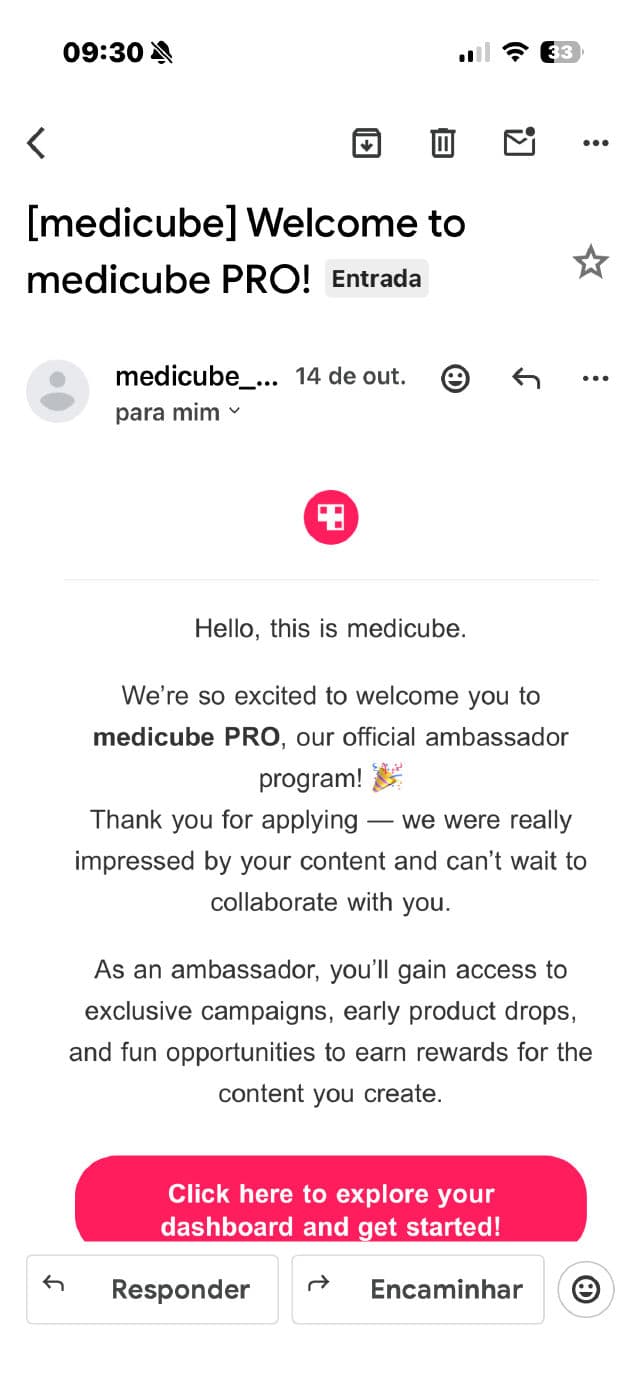
Task: Click the pink medicube logo
Action: coord(331,517)
